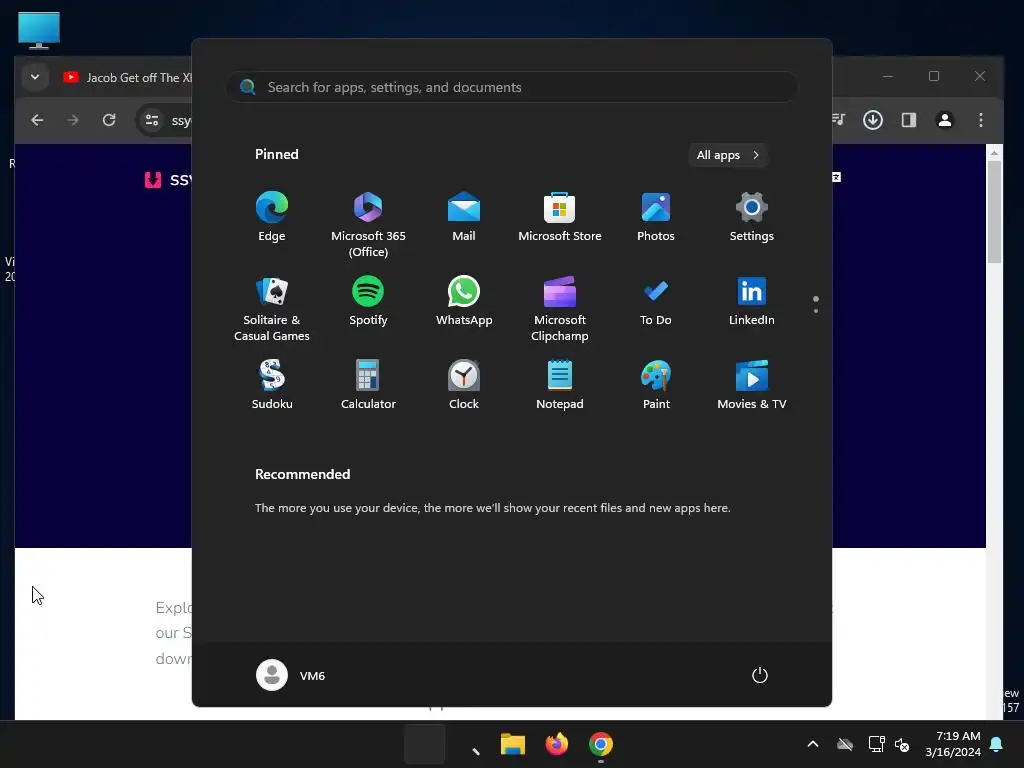Launch Notepad
The image size is (1024, 768).
(560, 386)
